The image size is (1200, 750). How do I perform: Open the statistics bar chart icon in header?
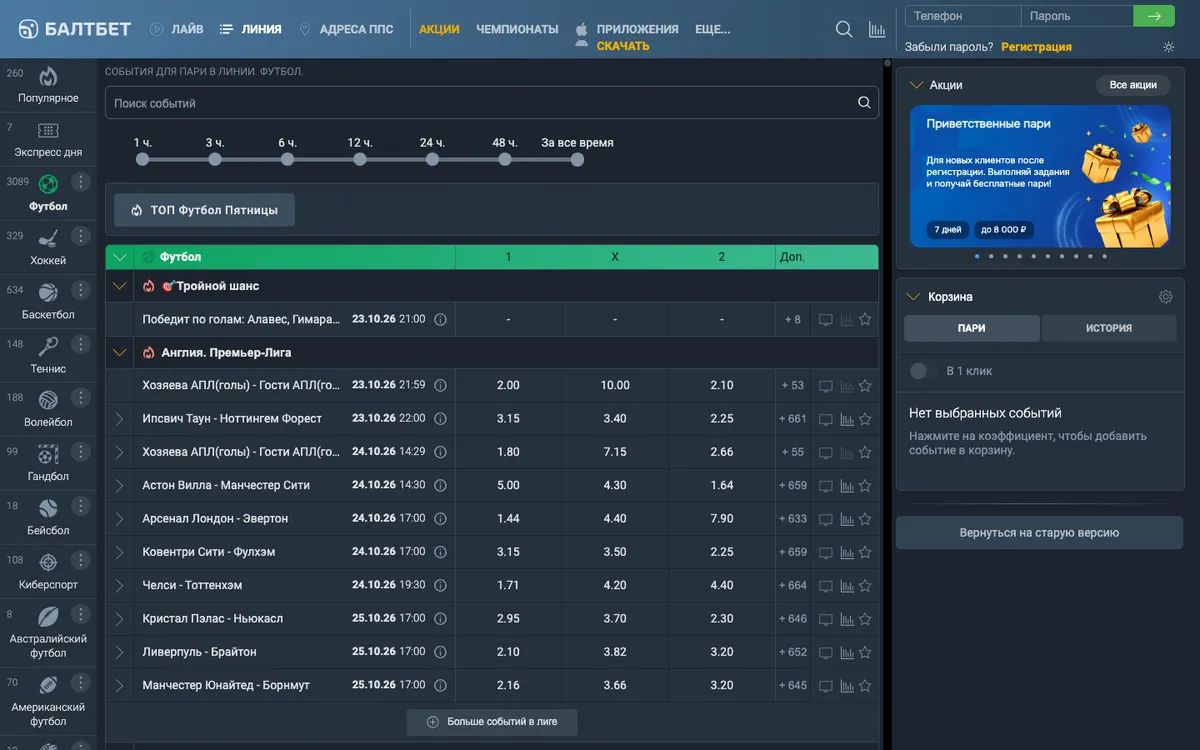click(x=877, y=29)
